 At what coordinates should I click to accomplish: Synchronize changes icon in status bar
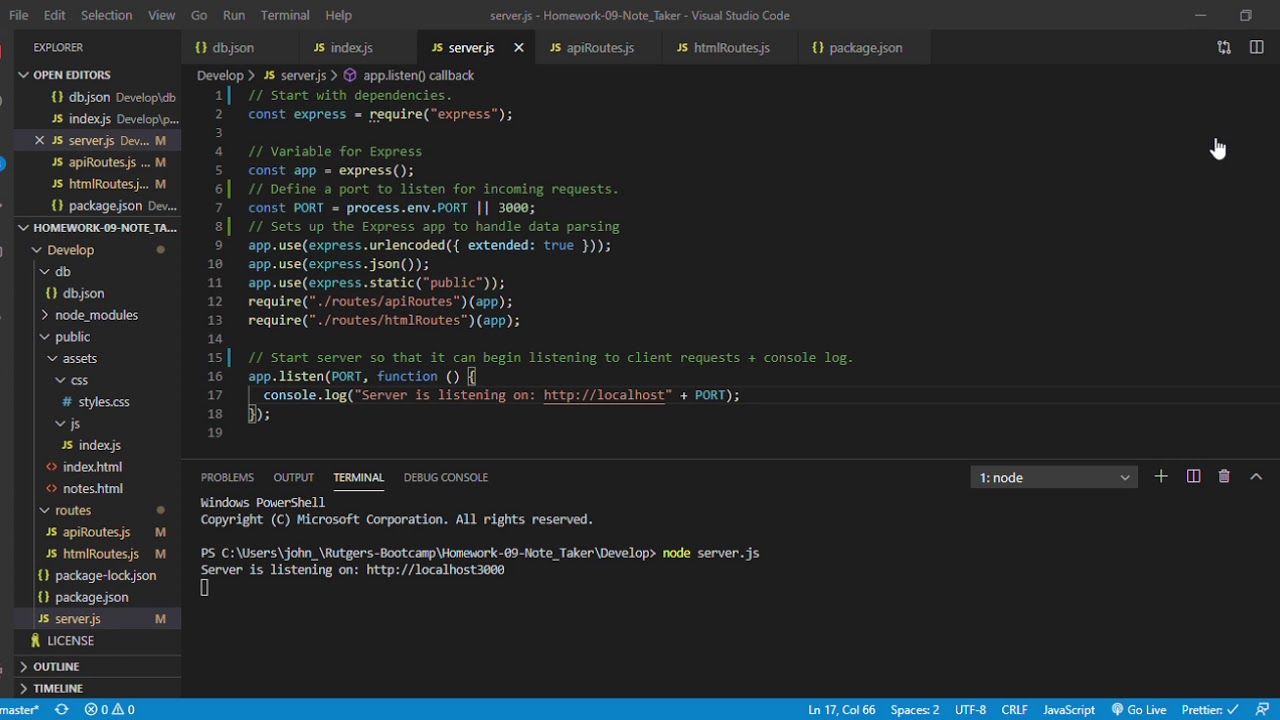point(61,710)
